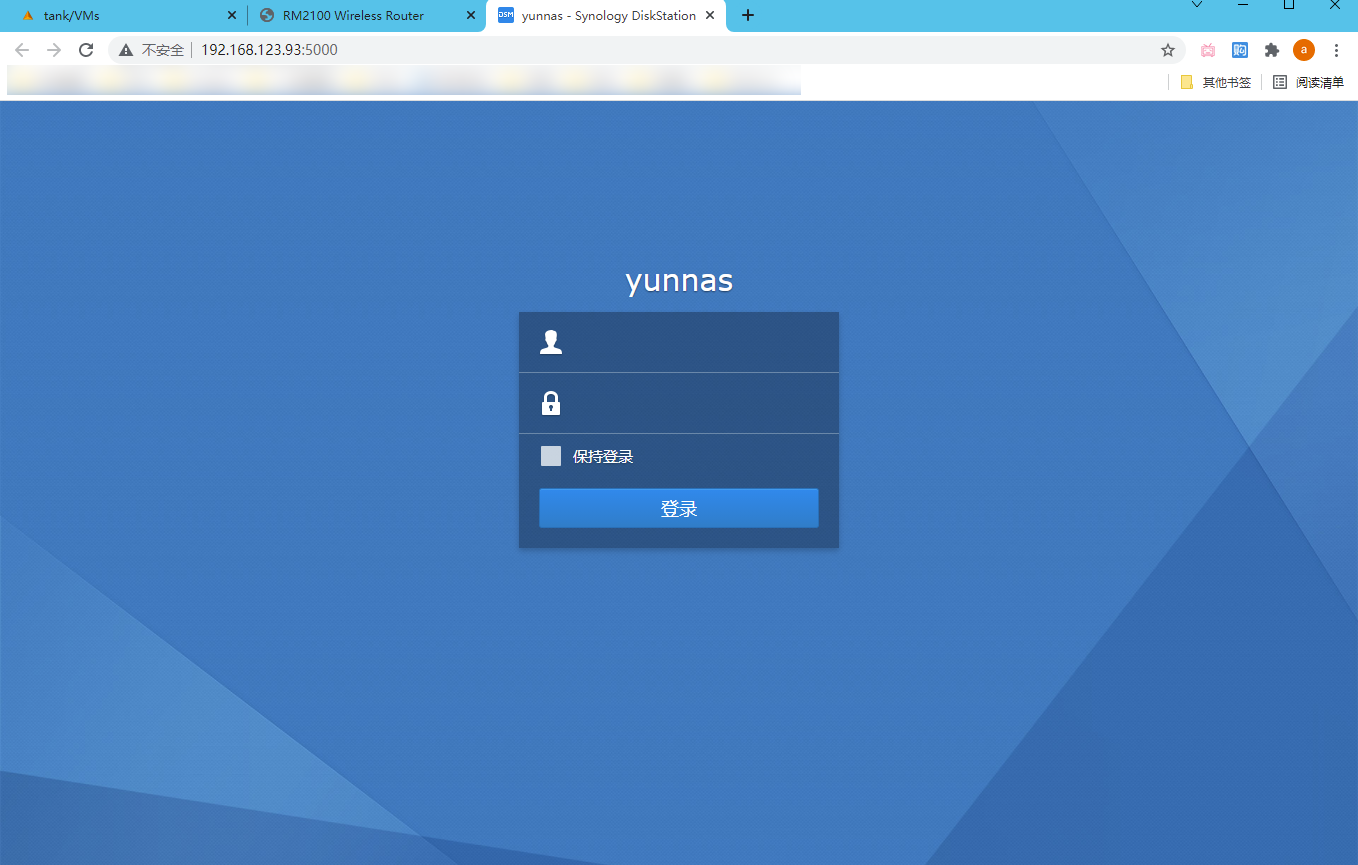Bookmark this page with the star icon

(x=1167, y=50)
